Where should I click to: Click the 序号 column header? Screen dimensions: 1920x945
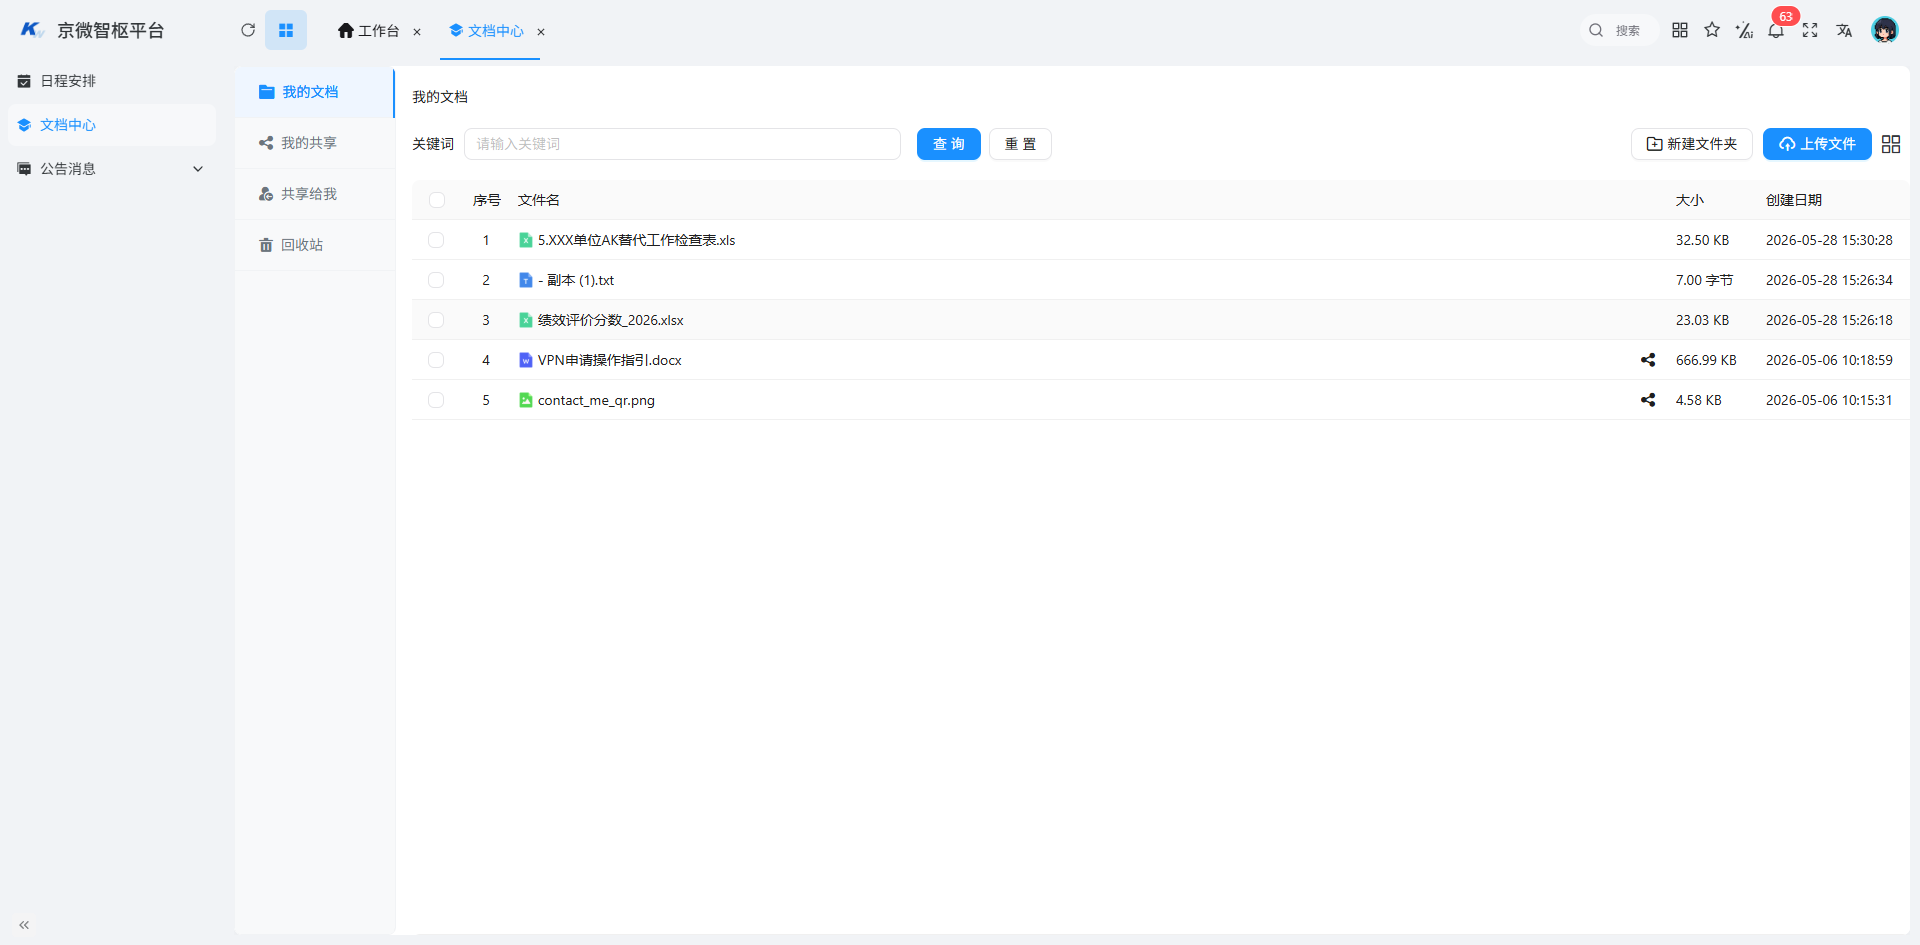pos(487,200)
